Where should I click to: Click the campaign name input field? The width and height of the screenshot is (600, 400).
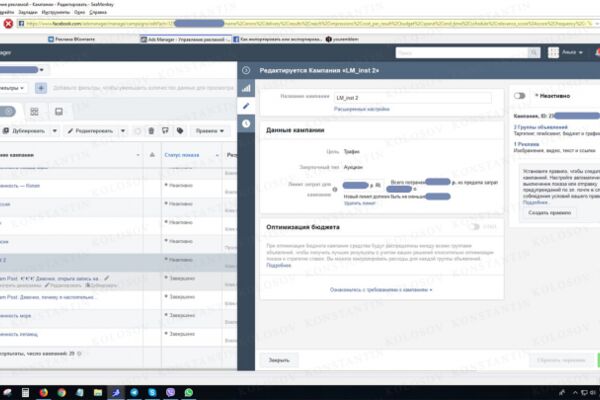tap(412, 98)
